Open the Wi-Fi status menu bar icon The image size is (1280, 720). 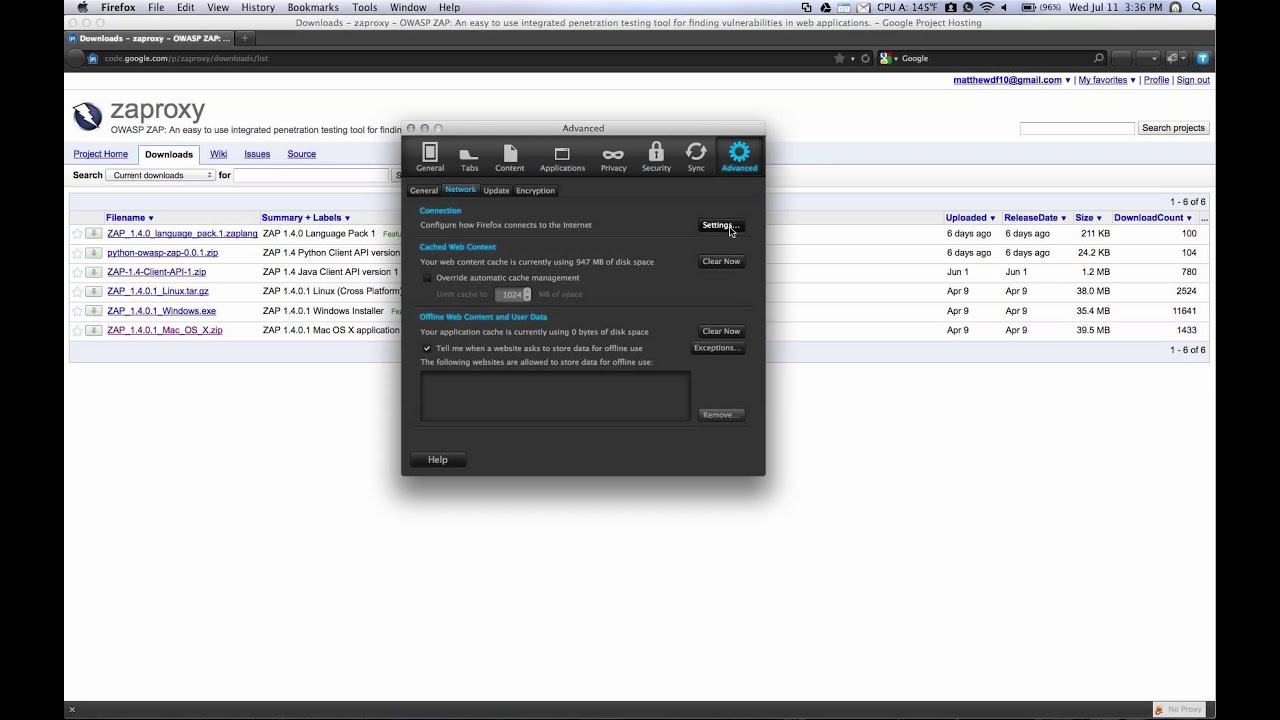[x=987, y=7]
